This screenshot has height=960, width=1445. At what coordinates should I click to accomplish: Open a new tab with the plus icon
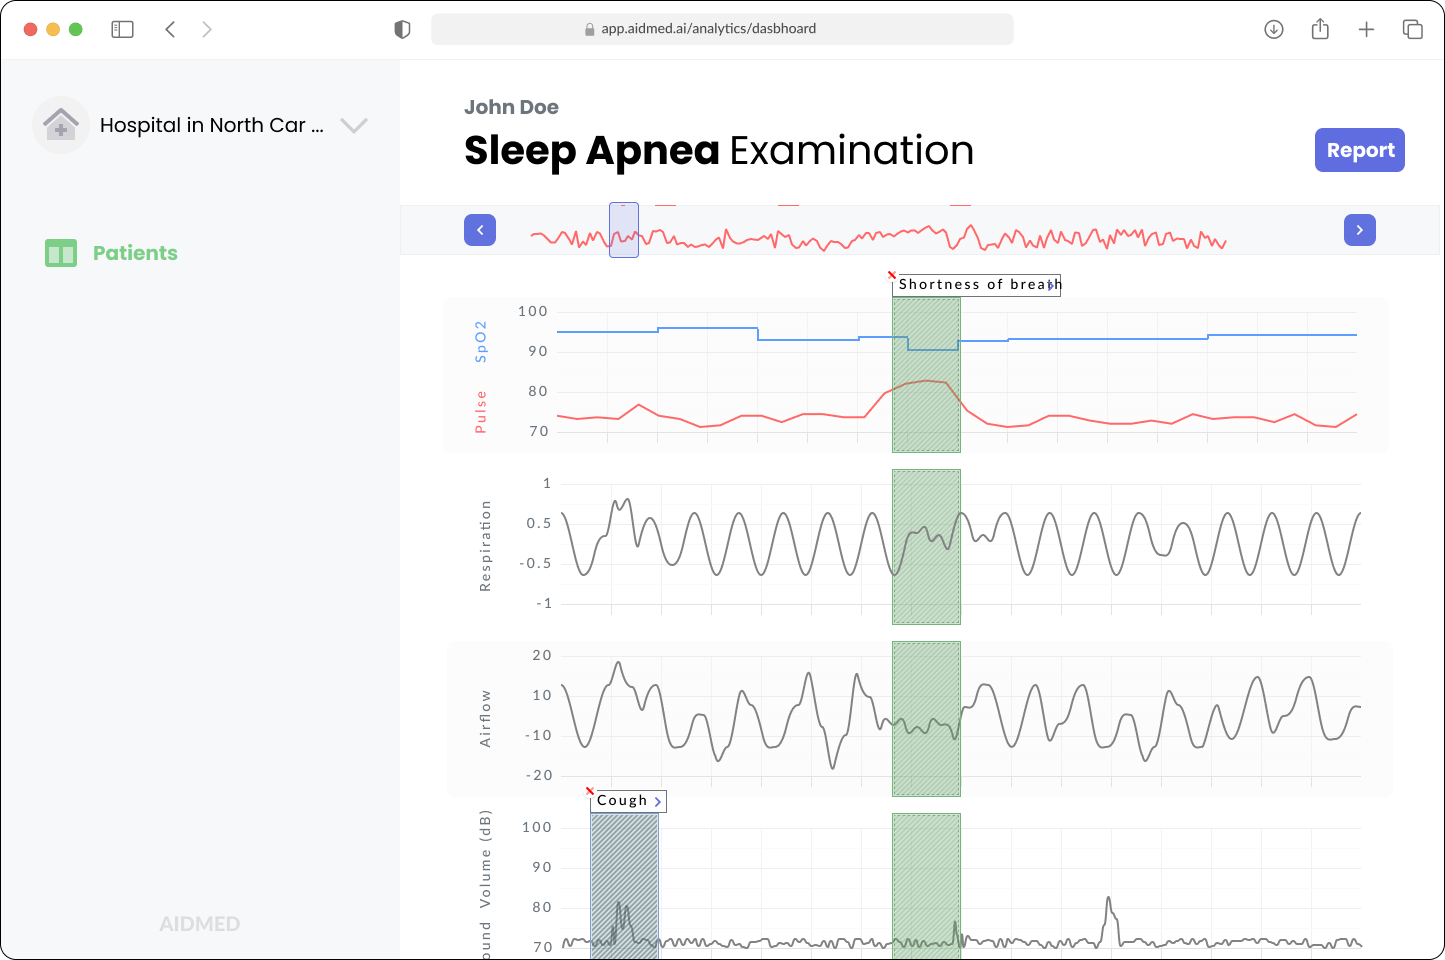pos(1366,29)
